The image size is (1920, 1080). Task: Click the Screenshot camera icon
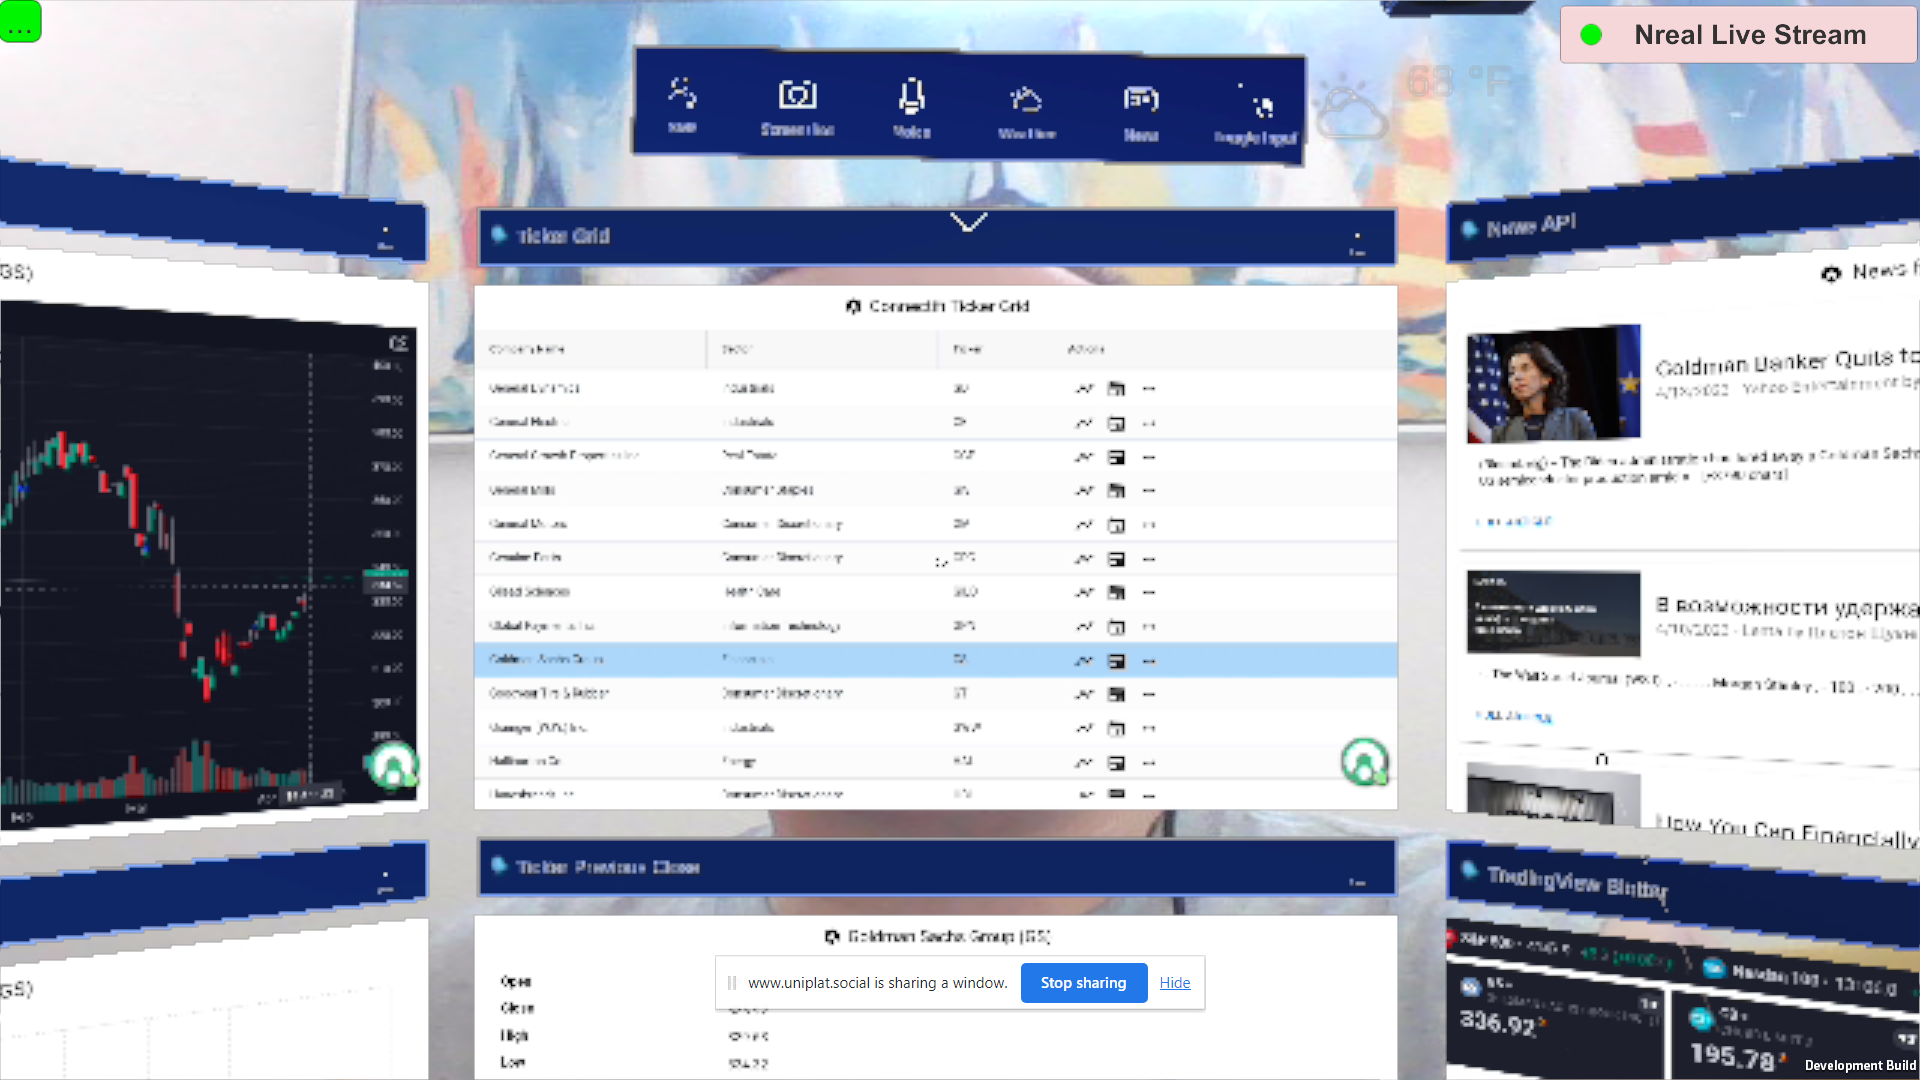click(x=797, y=96)
